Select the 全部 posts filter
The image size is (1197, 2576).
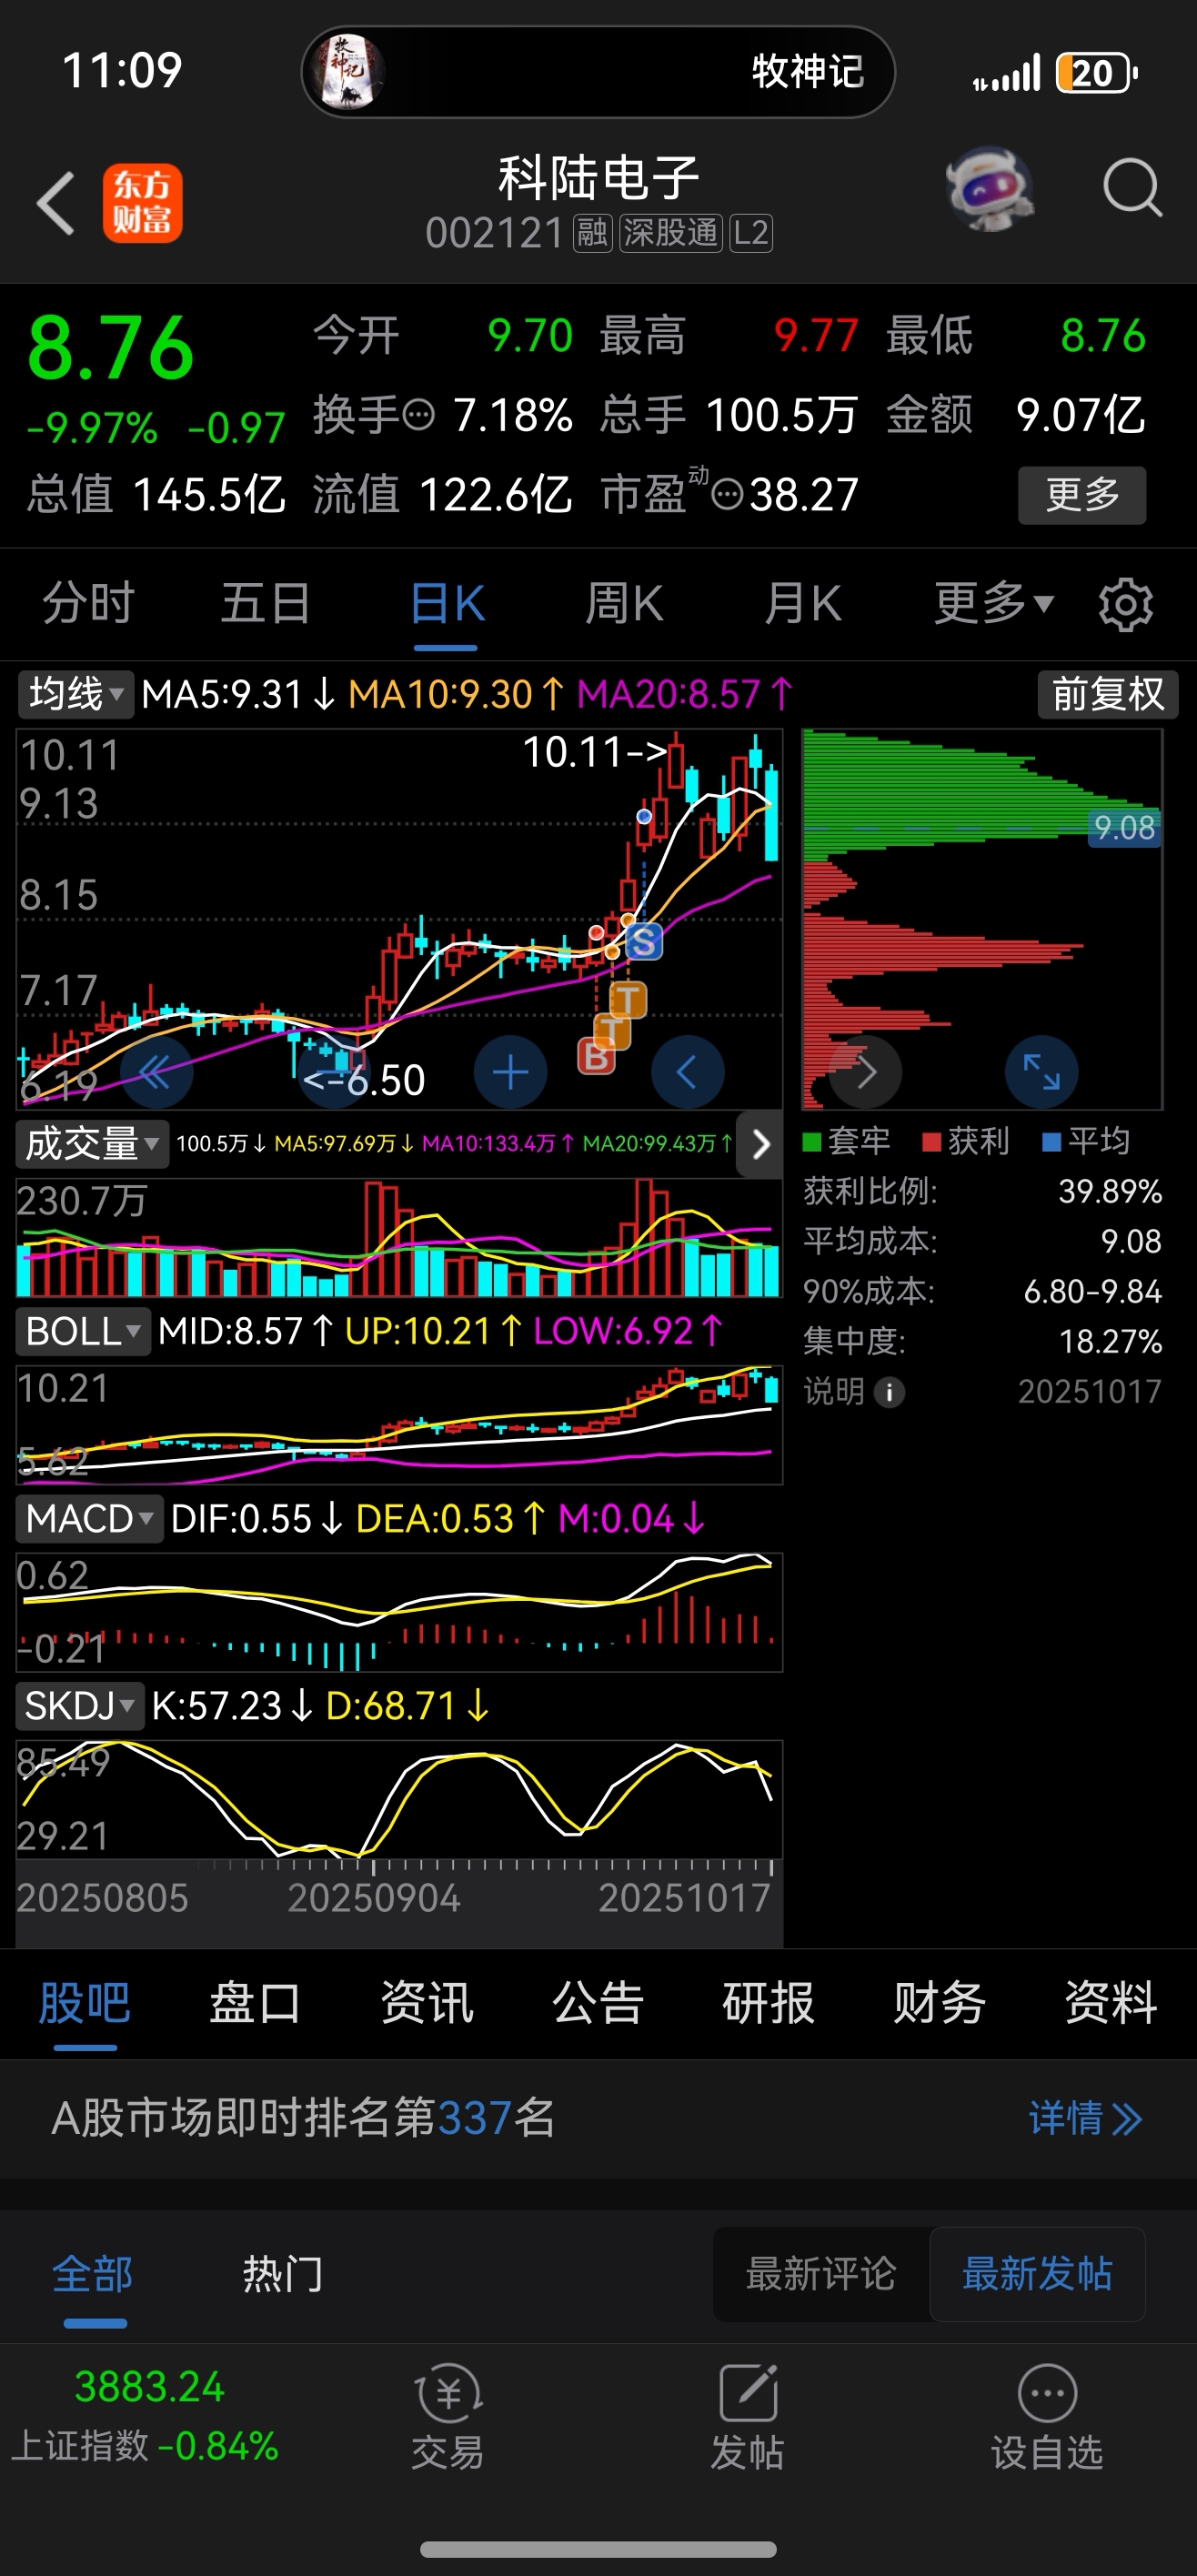pyautogui.click(x=93, y=2273)
